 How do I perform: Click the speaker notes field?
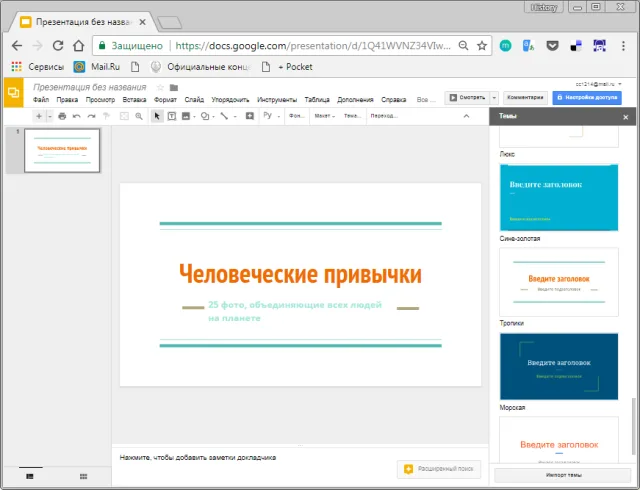[x=300, y=457]
